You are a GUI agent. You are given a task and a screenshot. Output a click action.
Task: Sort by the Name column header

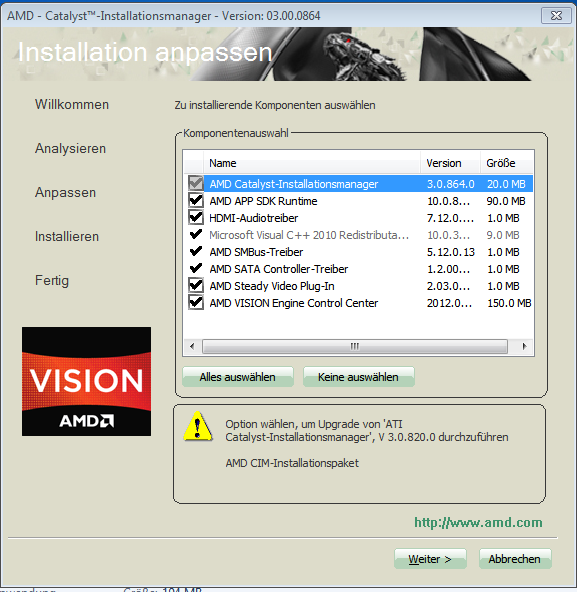pyautogui.click(x=312, y=163)
